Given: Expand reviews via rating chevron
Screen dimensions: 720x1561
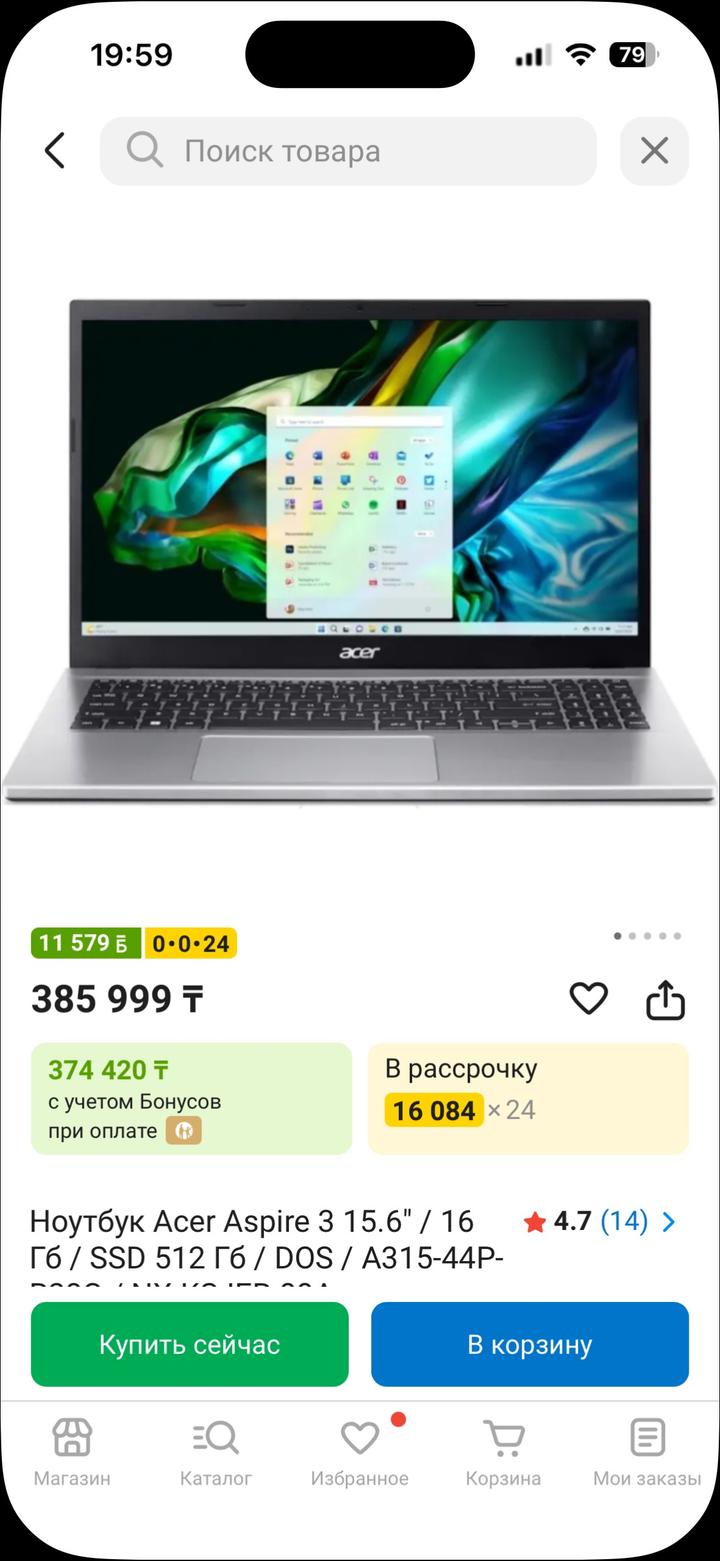Looking at the screenshot, I should [669, 1222].
